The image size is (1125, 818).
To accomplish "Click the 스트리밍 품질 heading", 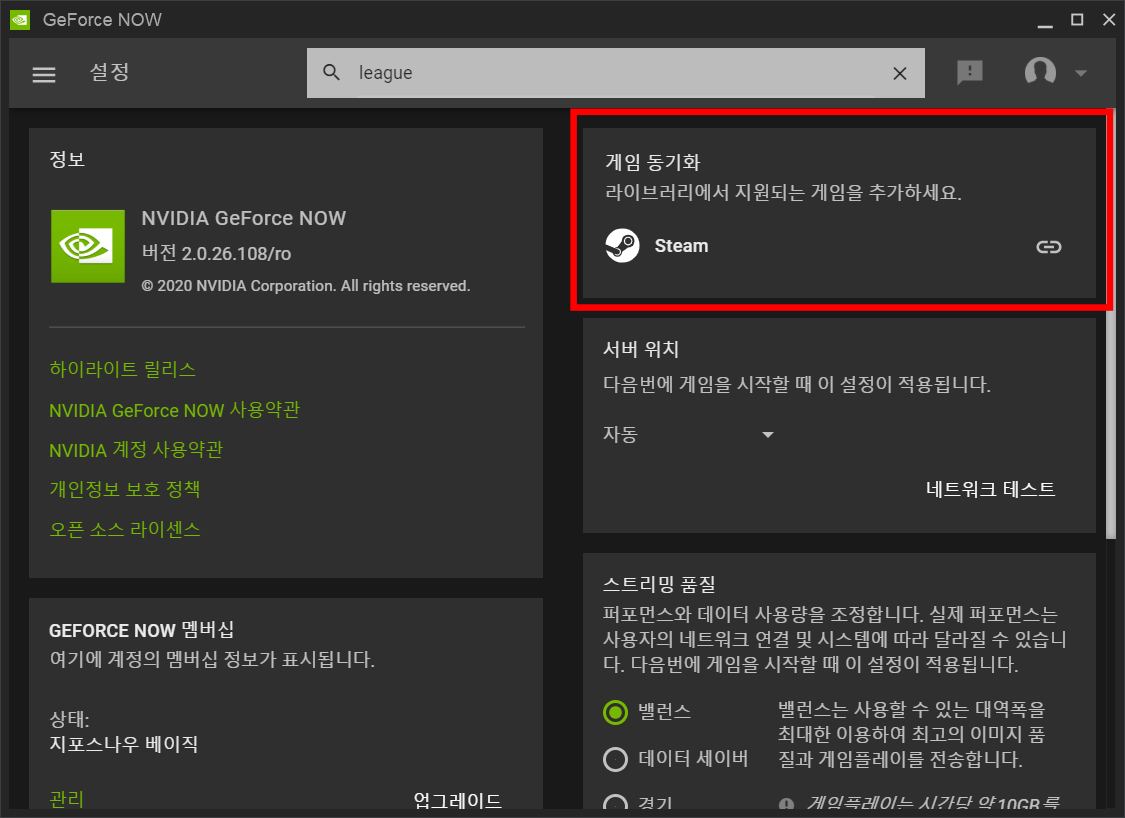I will click(659, 584).
